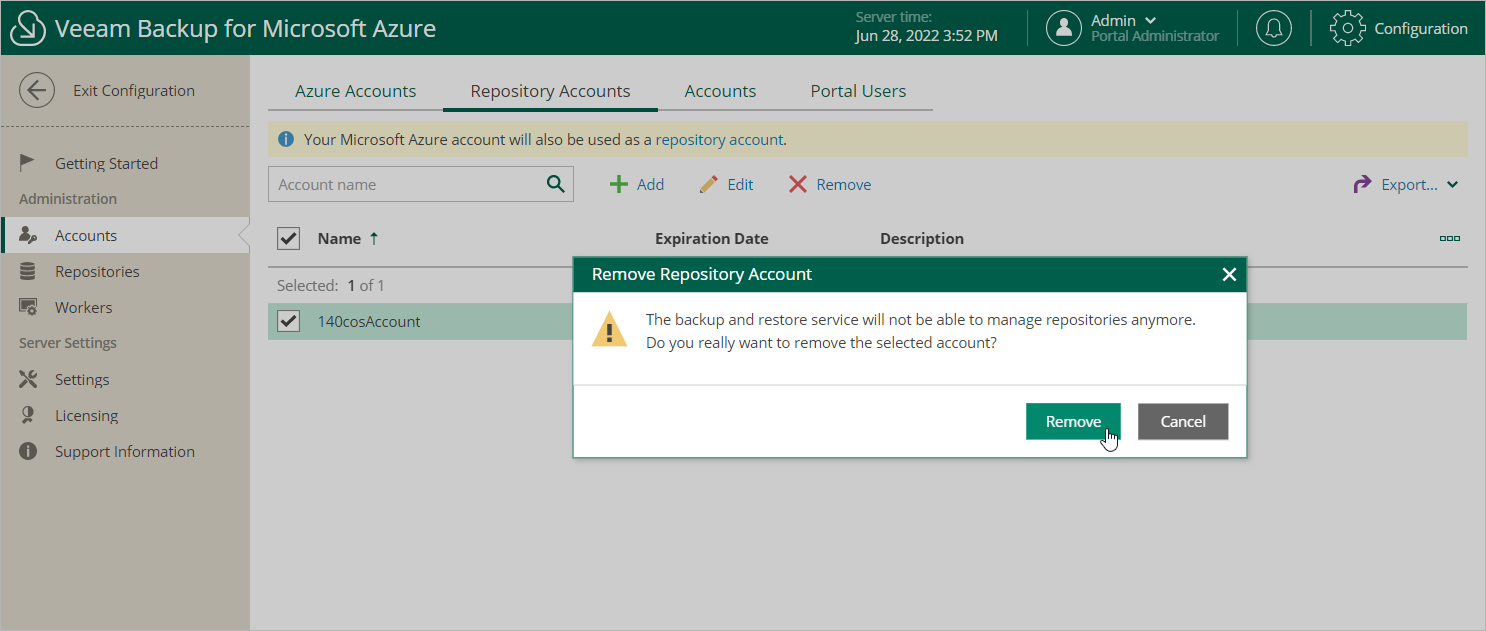Open the notifications bell

pos(1273,28)
